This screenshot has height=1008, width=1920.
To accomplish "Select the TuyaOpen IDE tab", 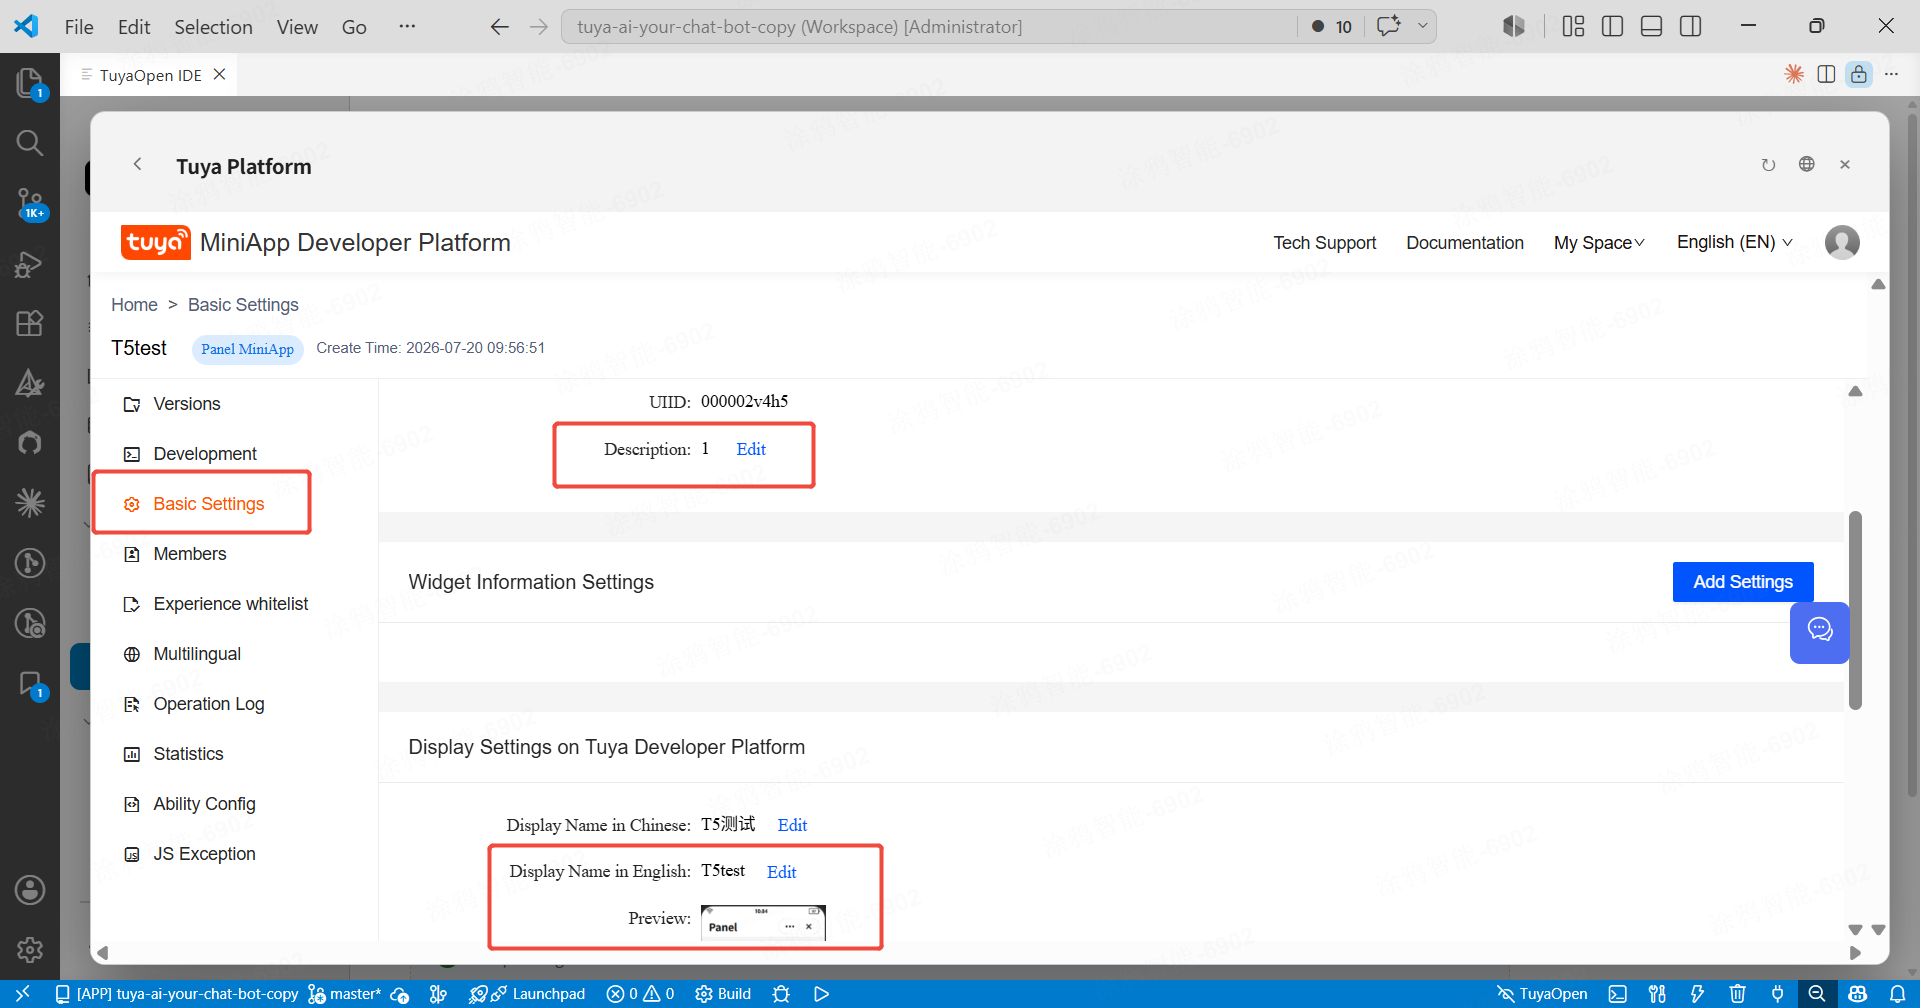I will (148, 75).
